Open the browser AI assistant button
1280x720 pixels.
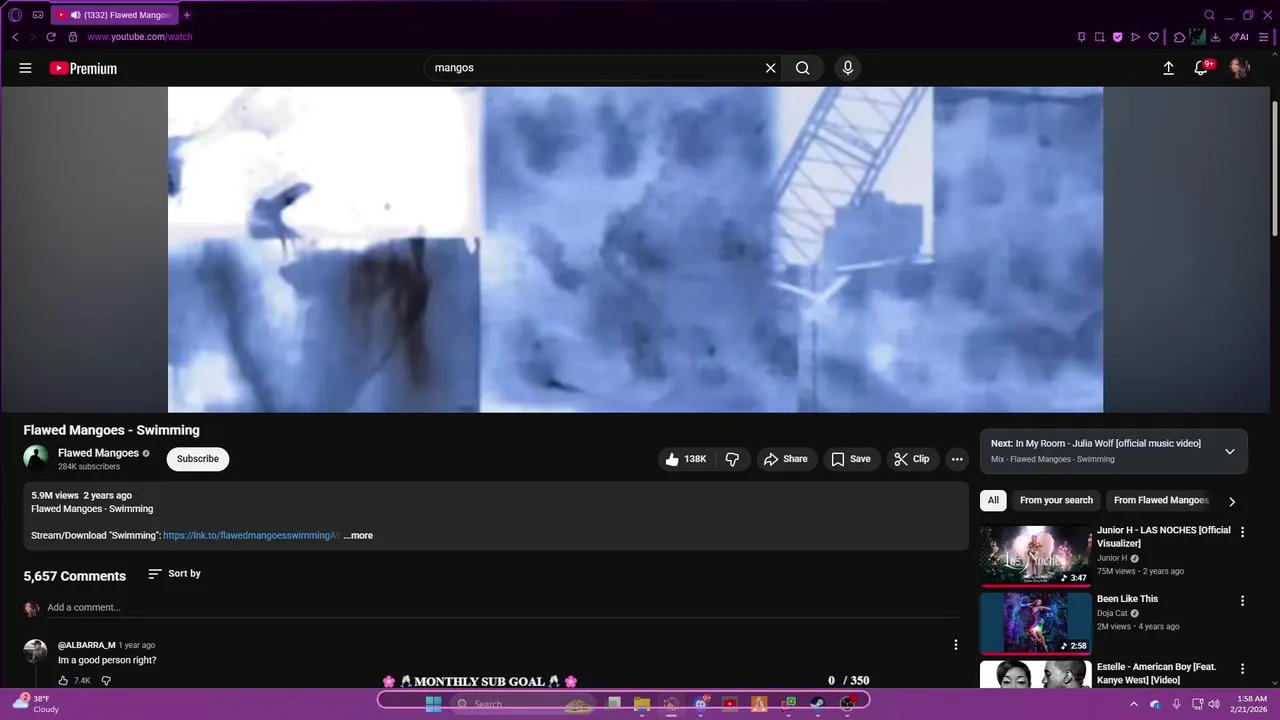1239,37
